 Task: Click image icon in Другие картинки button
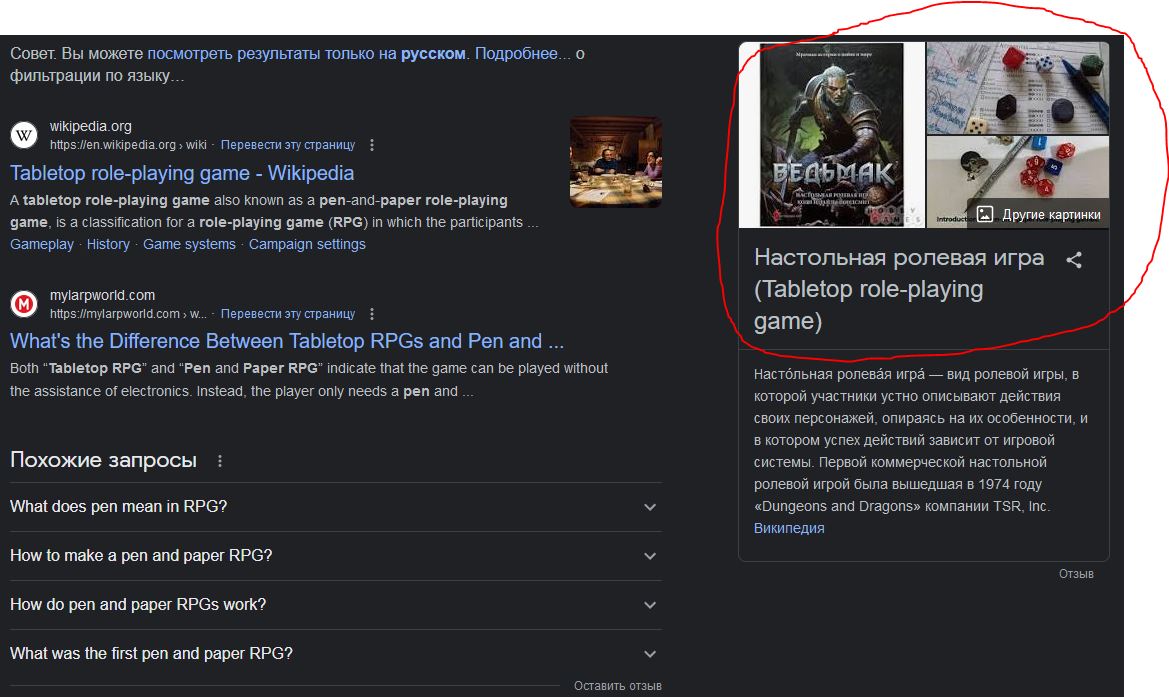coord(985,214)
